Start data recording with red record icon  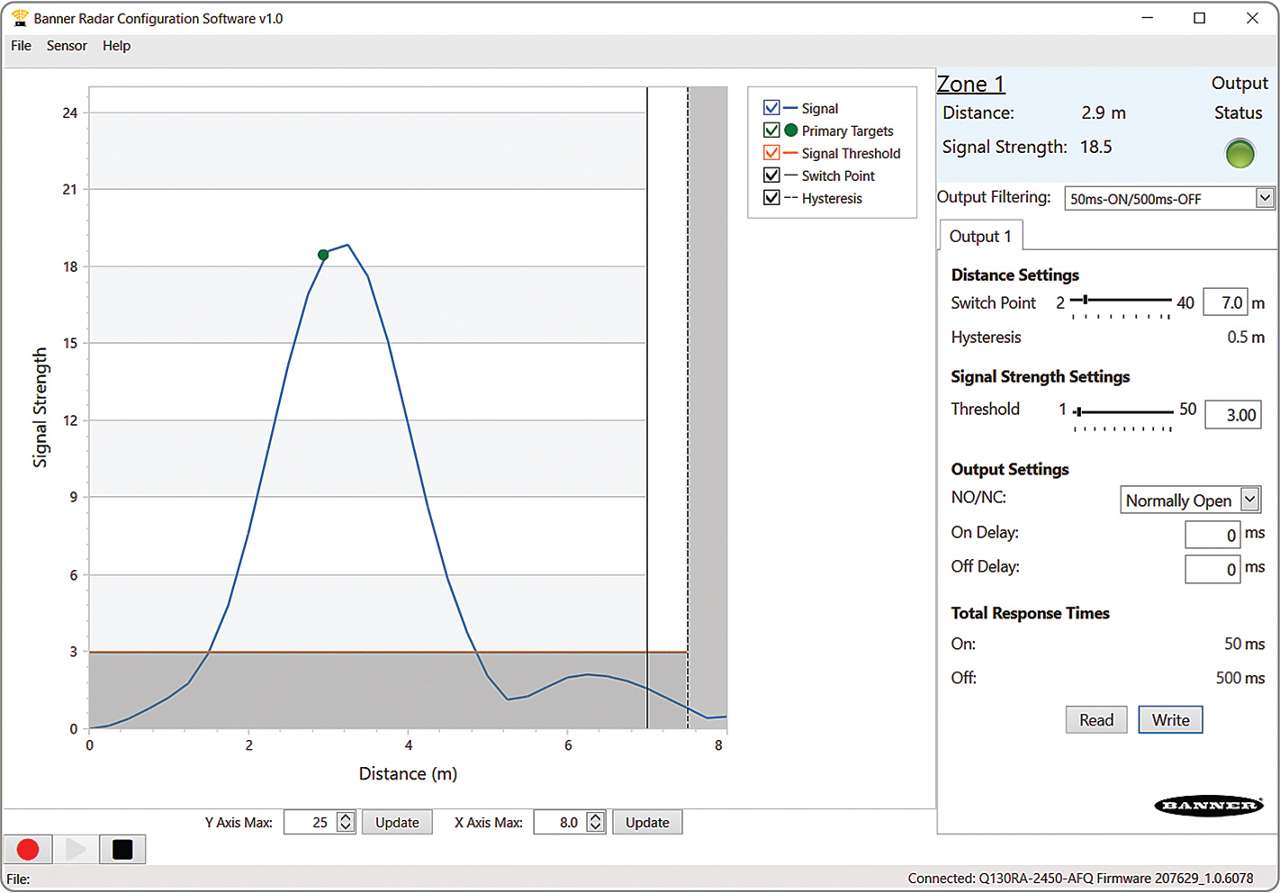click(27, 849)
